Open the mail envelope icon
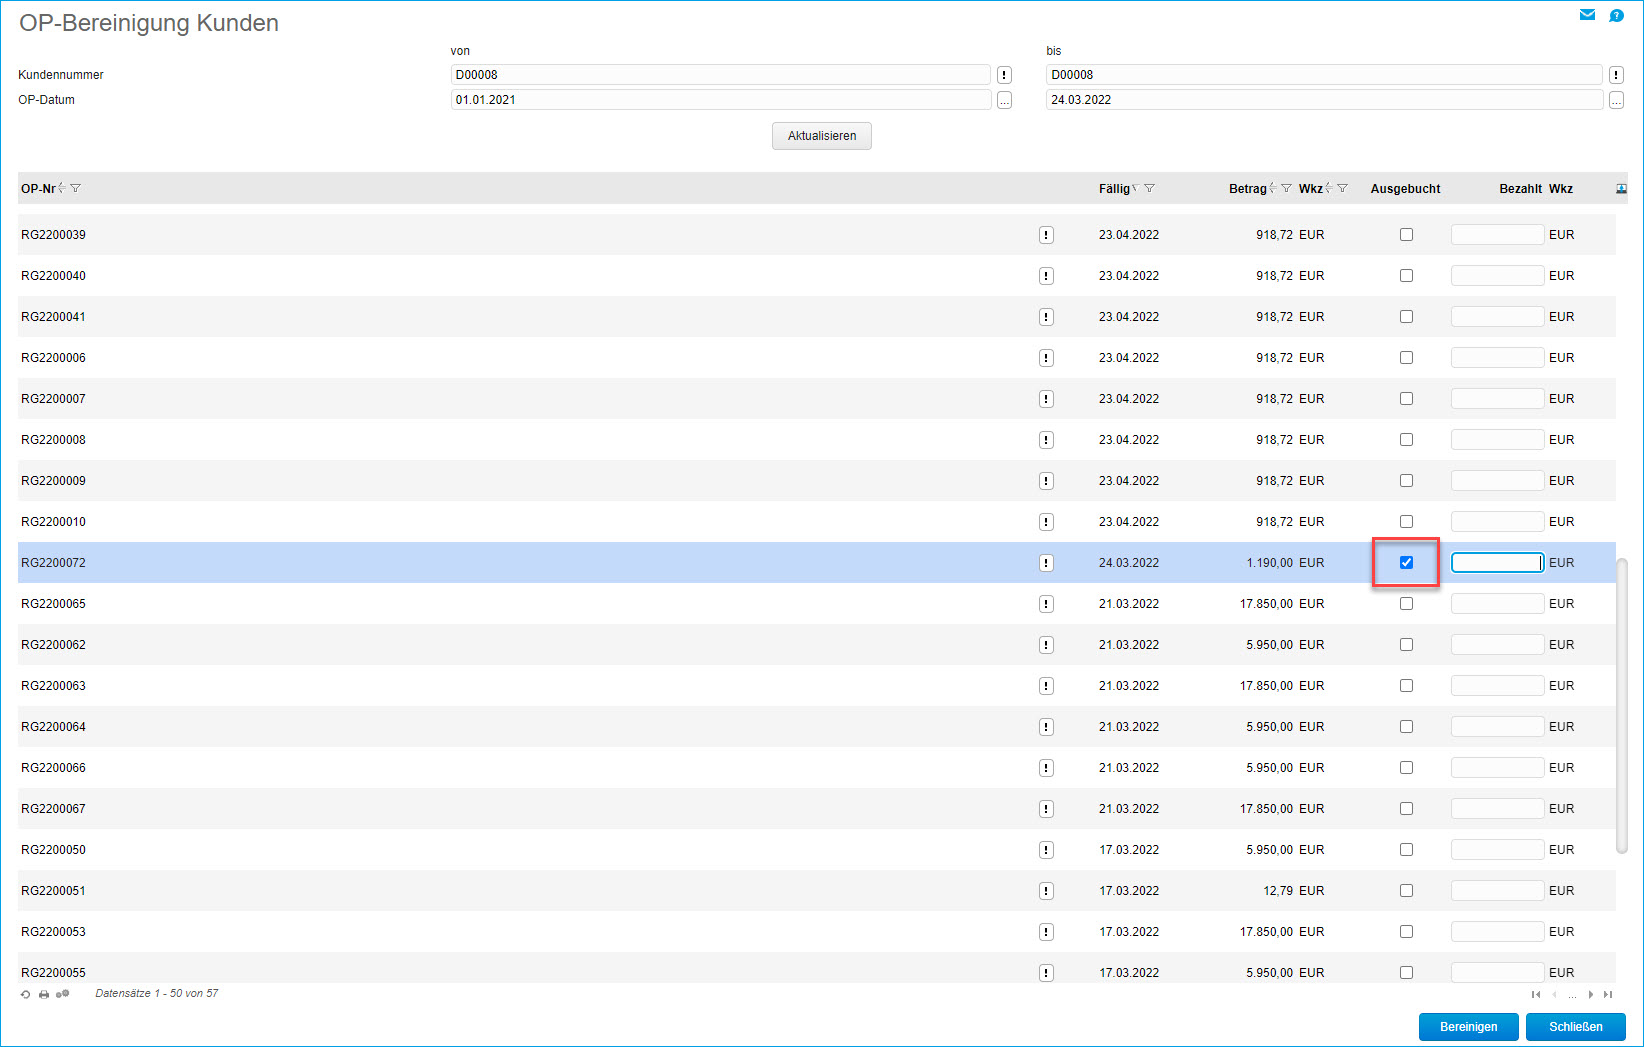The width and height of the screenshot is (1644, 1047). pyautogui.click(x=1587, y=15)
